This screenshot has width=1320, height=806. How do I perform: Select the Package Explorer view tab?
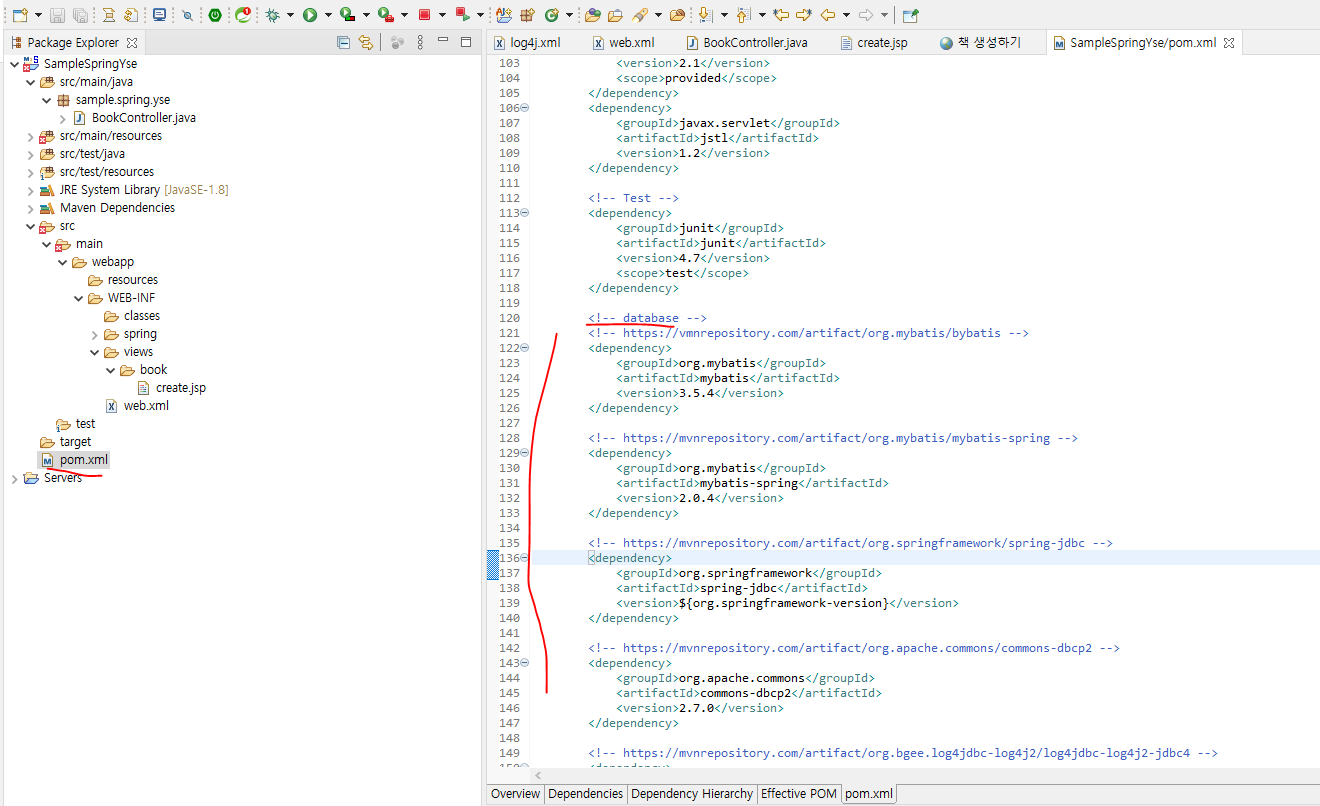[x=73, y=43]
